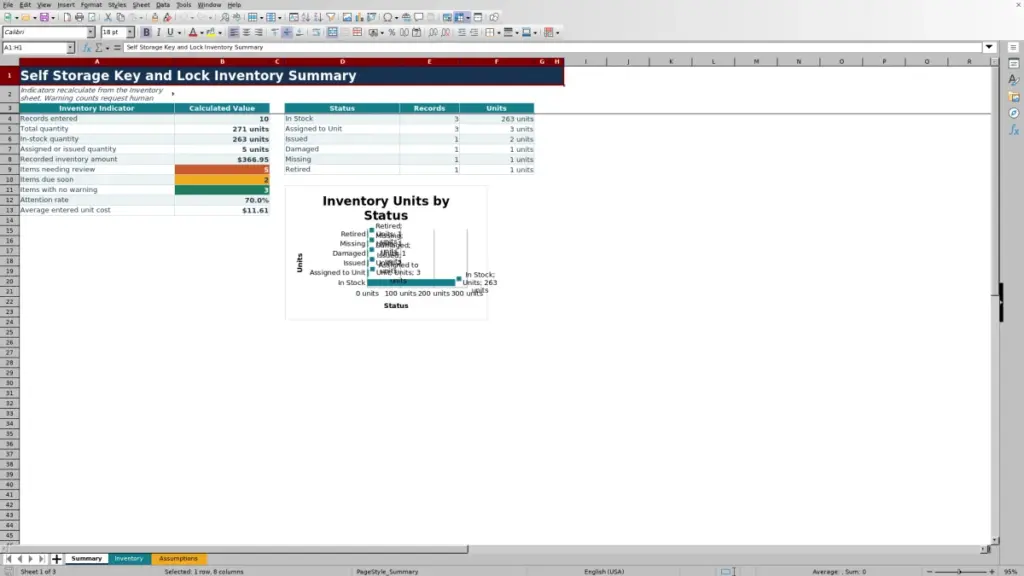Switch to the Assumptions sheet tab
Viewport: 1024px width, 576px height.
178,559
